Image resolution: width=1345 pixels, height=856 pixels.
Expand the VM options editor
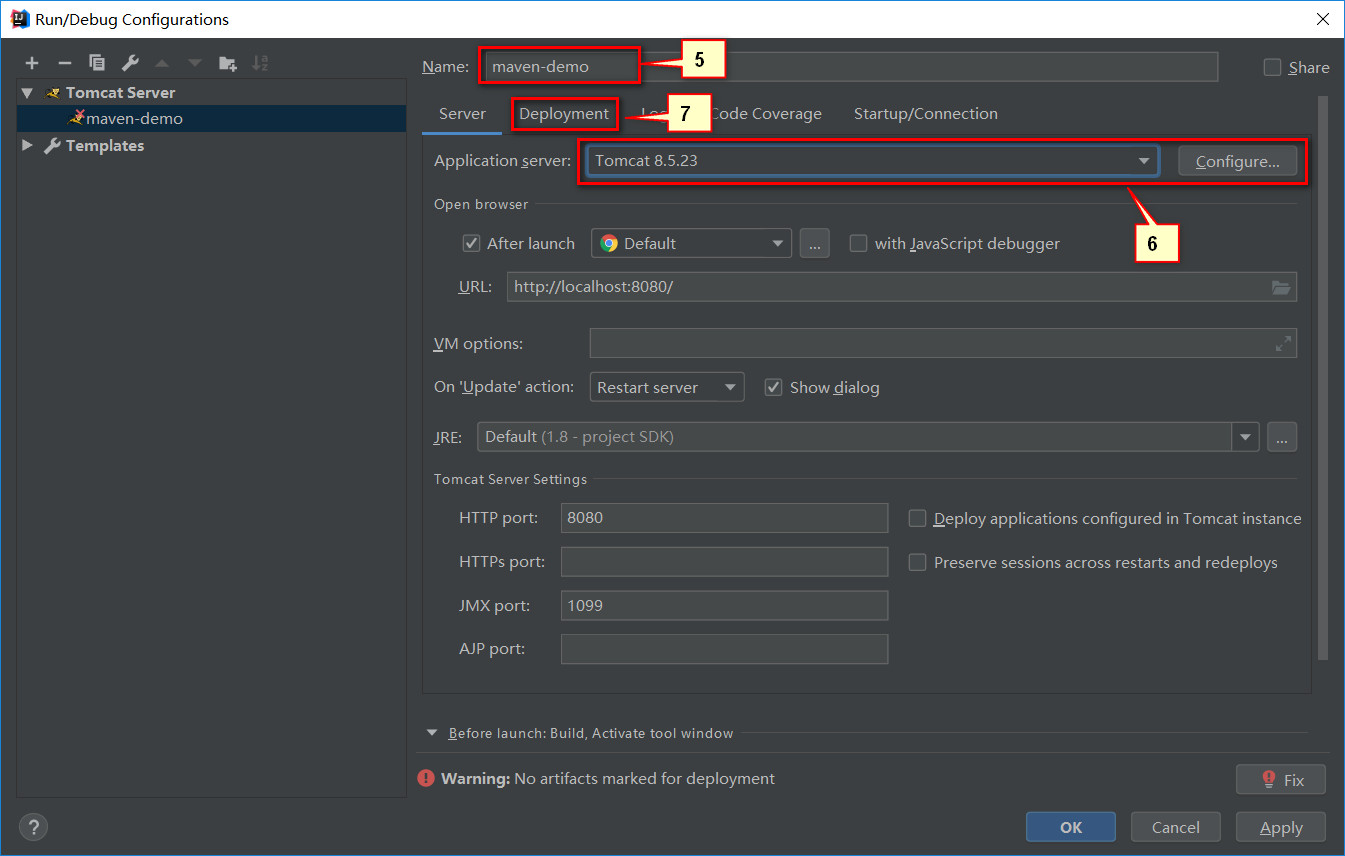[1283, 343]
